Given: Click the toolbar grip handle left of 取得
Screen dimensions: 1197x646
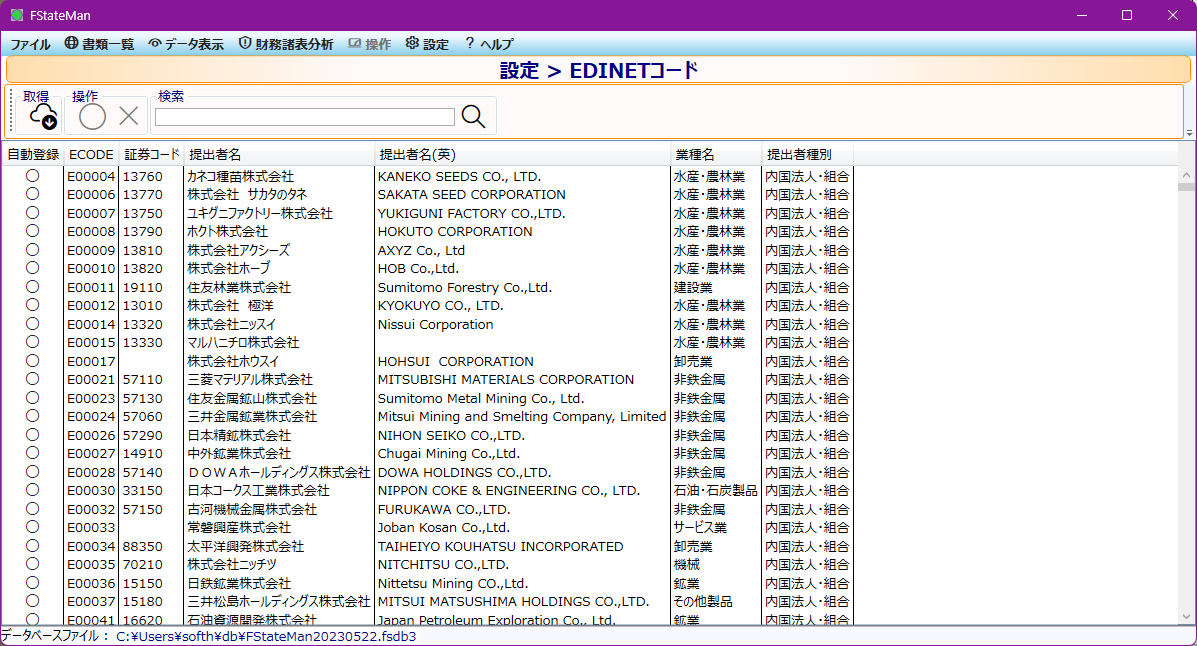Looking at the screenshot, I should [x=11, y=111].
